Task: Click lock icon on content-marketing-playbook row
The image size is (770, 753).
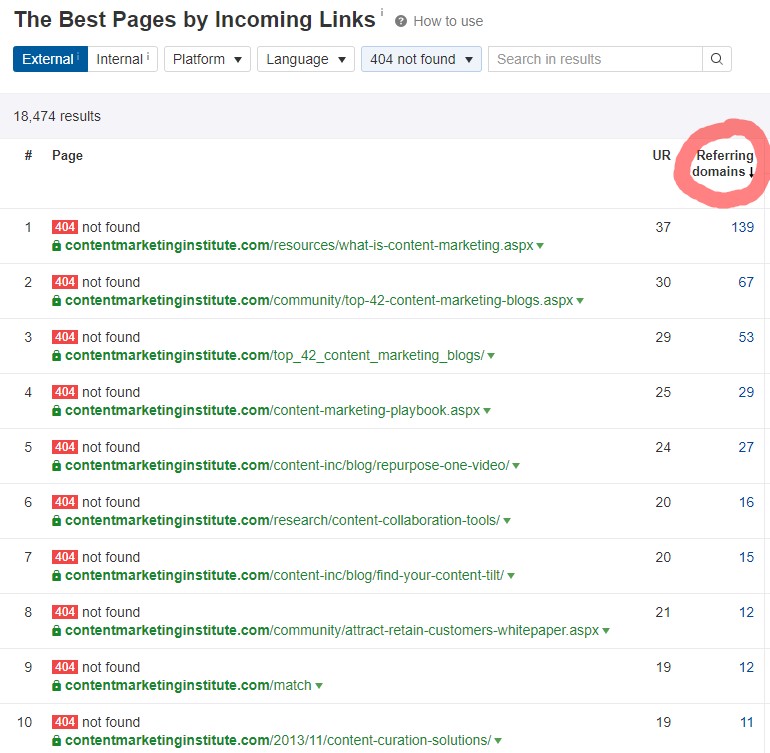Action: point(56,411)
